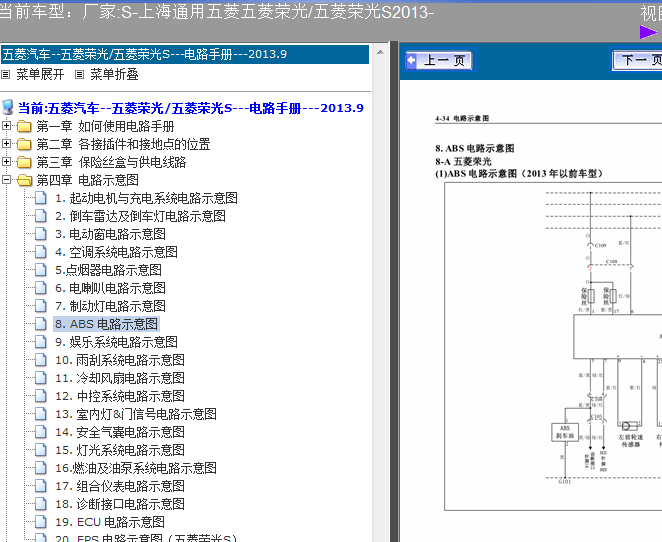Click page icon of ECU 电路示意图
Screen dimensions: 662x542
tap(41, 522)
